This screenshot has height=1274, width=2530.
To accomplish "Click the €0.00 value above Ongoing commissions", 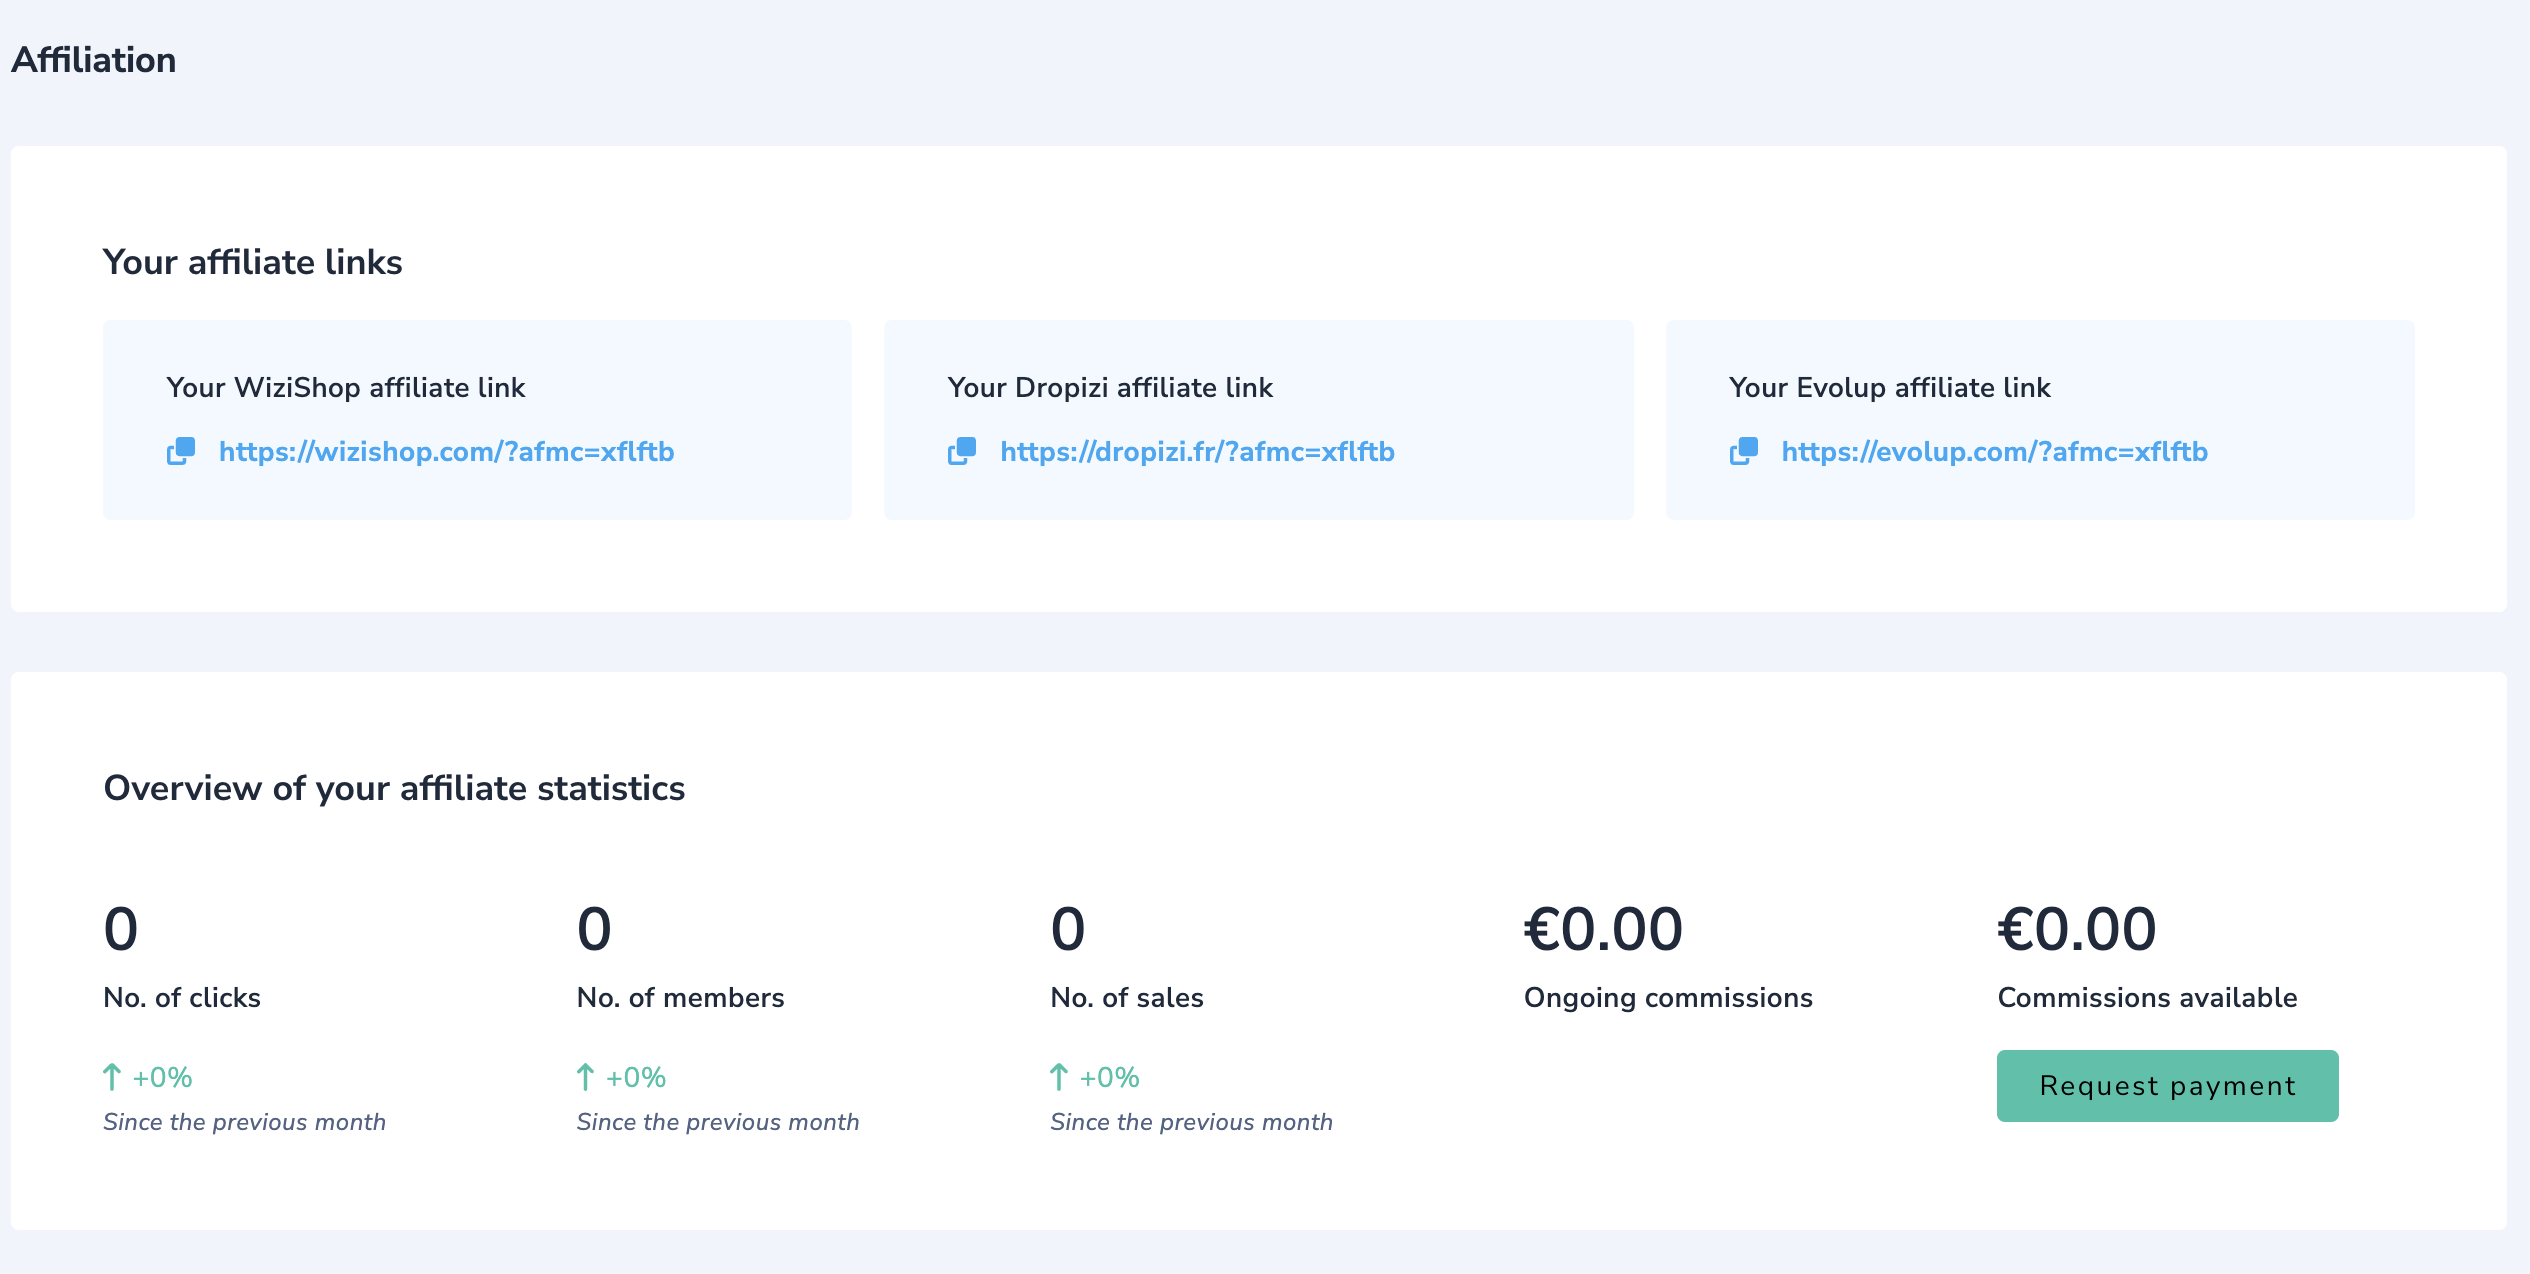I will pyautogui.click(x=1603, y=929).
